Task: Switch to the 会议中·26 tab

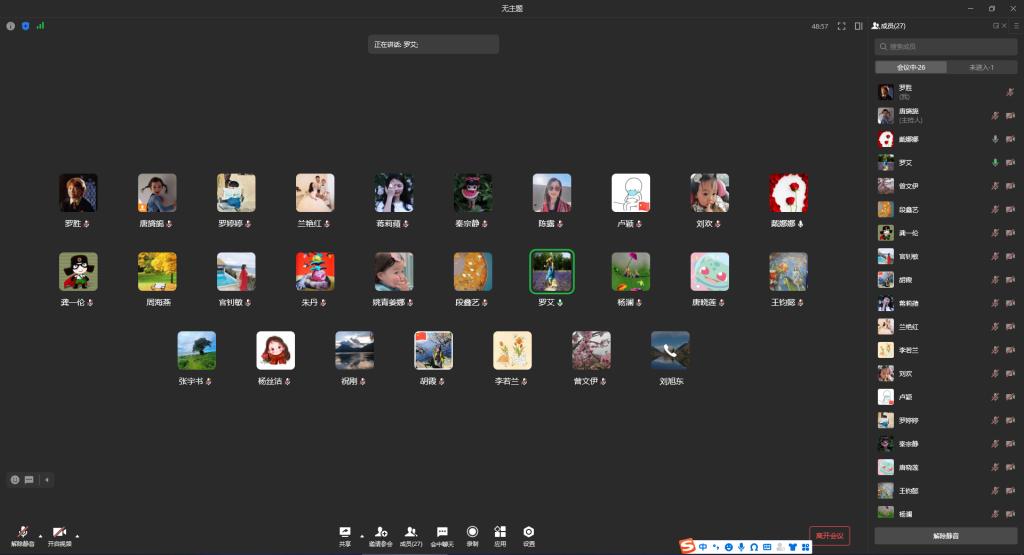Action: point(910,67)
